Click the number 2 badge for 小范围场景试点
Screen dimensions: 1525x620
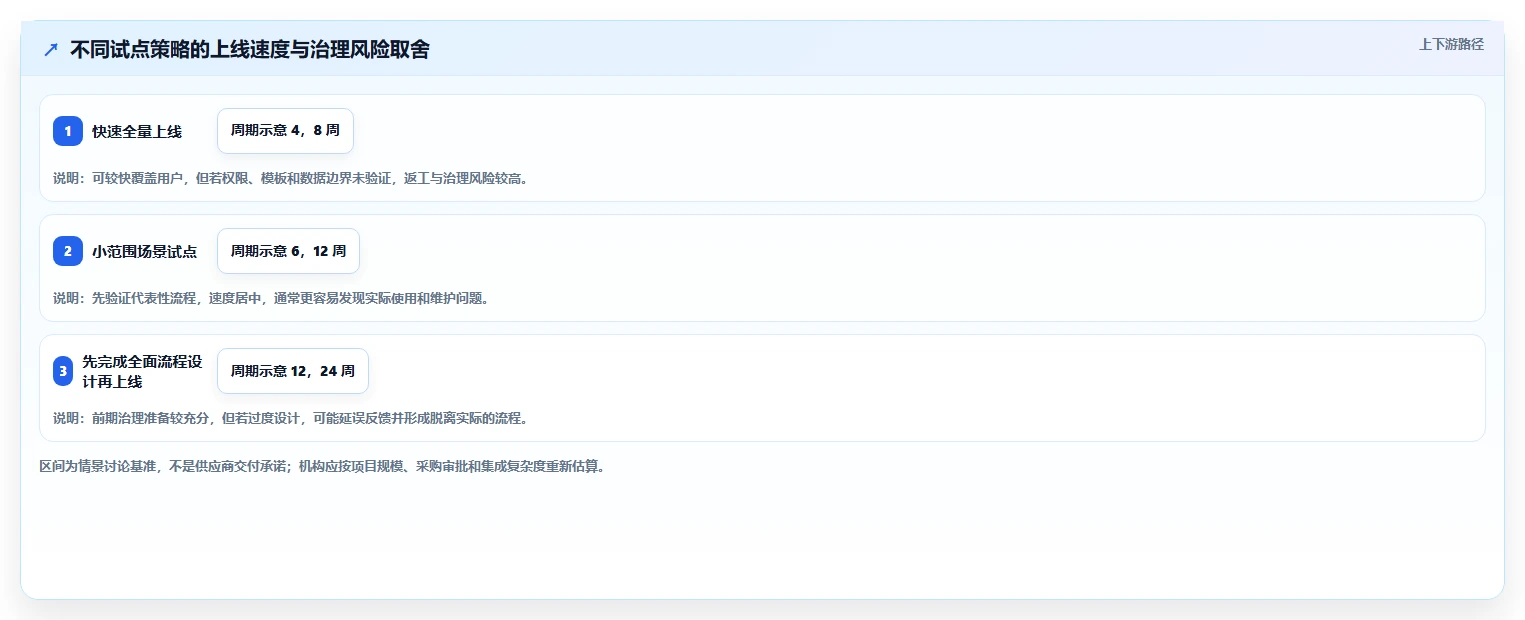(68, 251)
